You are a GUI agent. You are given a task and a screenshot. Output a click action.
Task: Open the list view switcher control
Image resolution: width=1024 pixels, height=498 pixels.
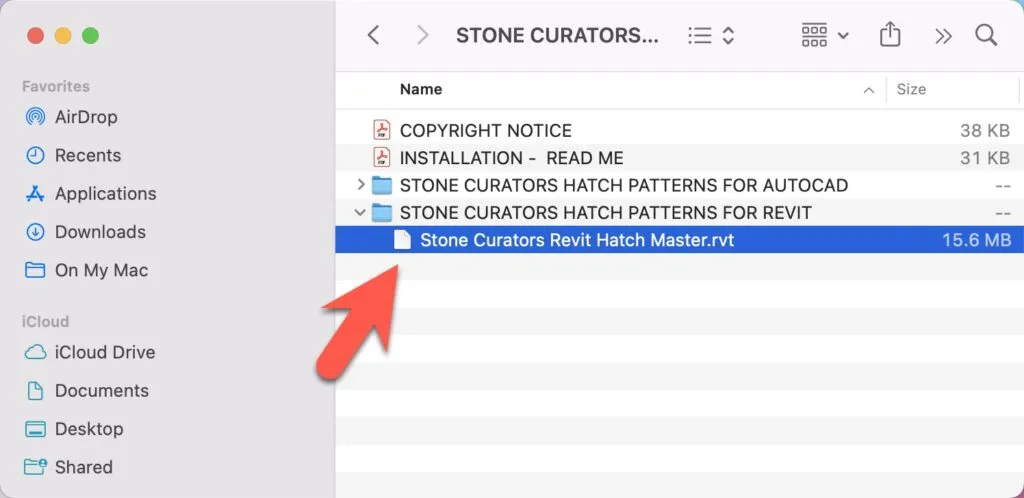(711, 35)
